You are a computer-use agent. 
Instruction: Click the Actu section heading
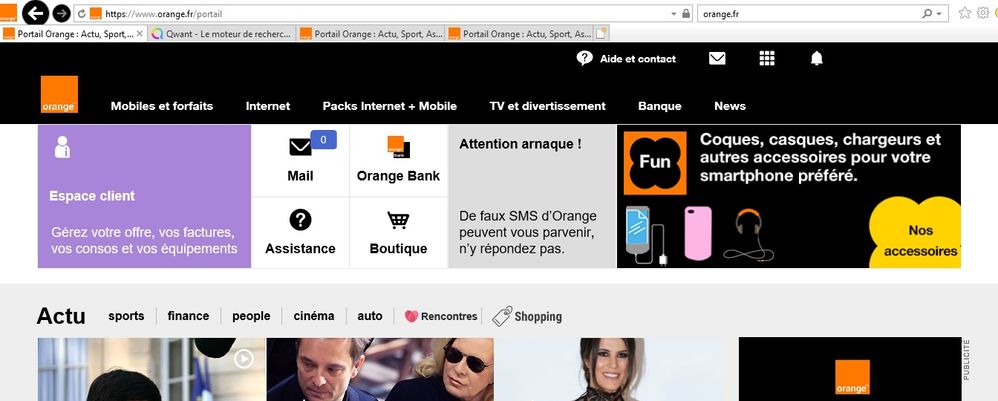pos(61,316)
